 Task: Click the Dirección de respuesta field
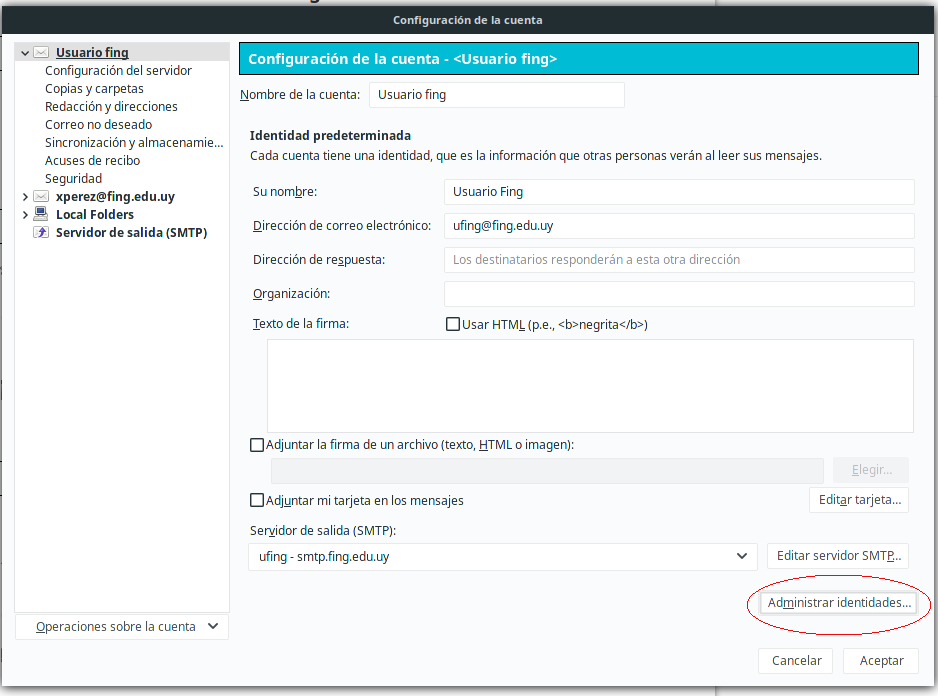click(678, 260)
